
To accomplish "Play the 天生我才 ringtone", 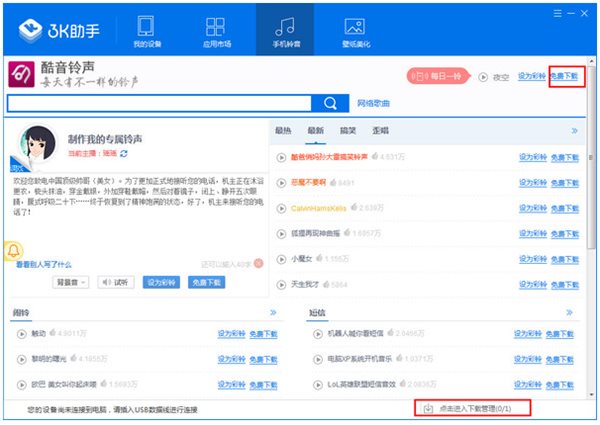I will coord(281,285).
